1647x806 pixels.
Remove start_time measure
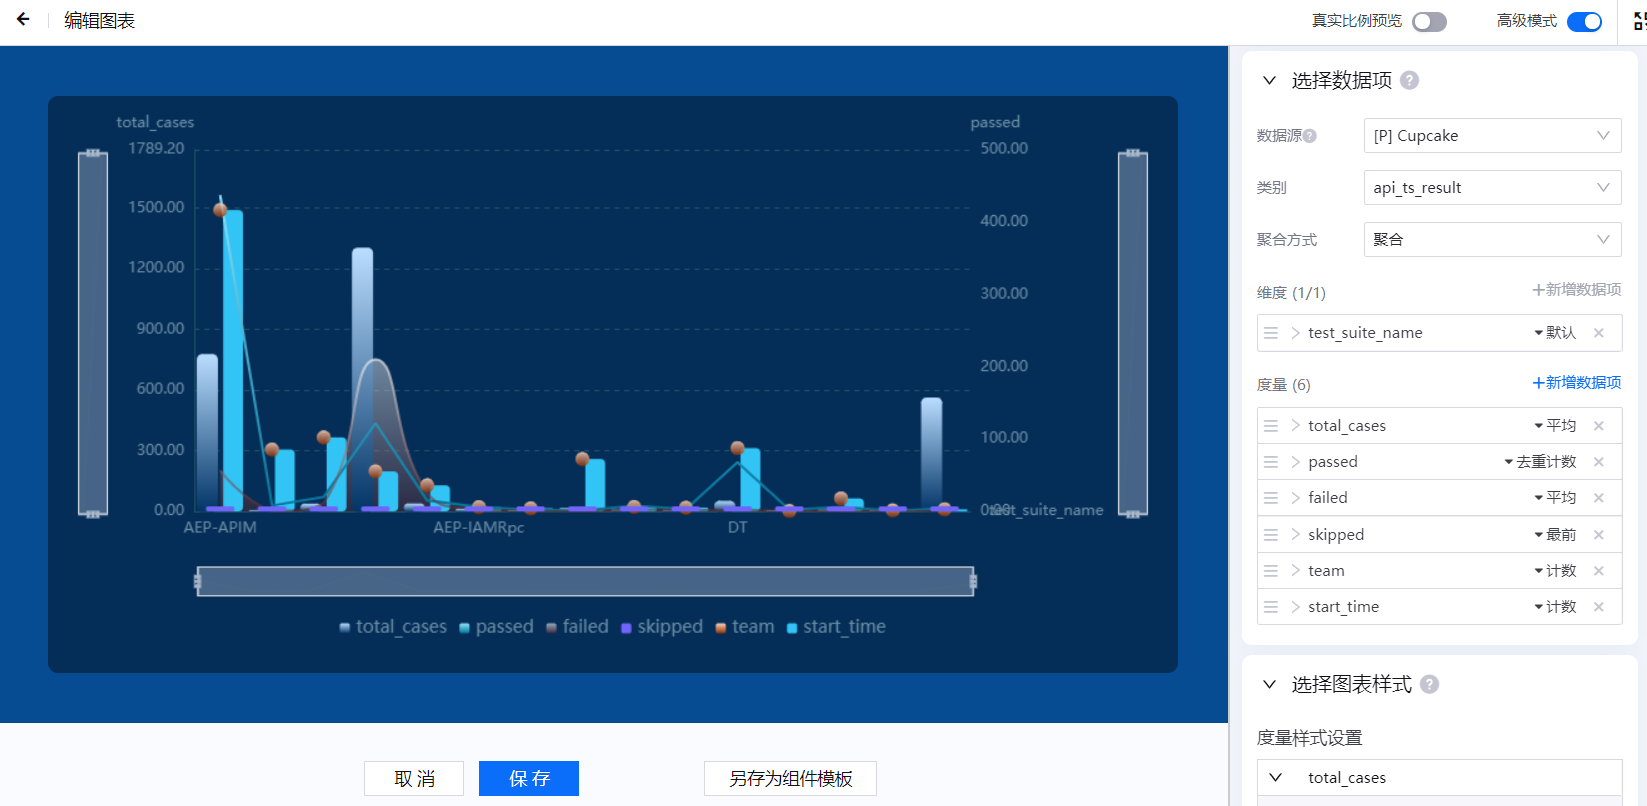click(1599, 607)
